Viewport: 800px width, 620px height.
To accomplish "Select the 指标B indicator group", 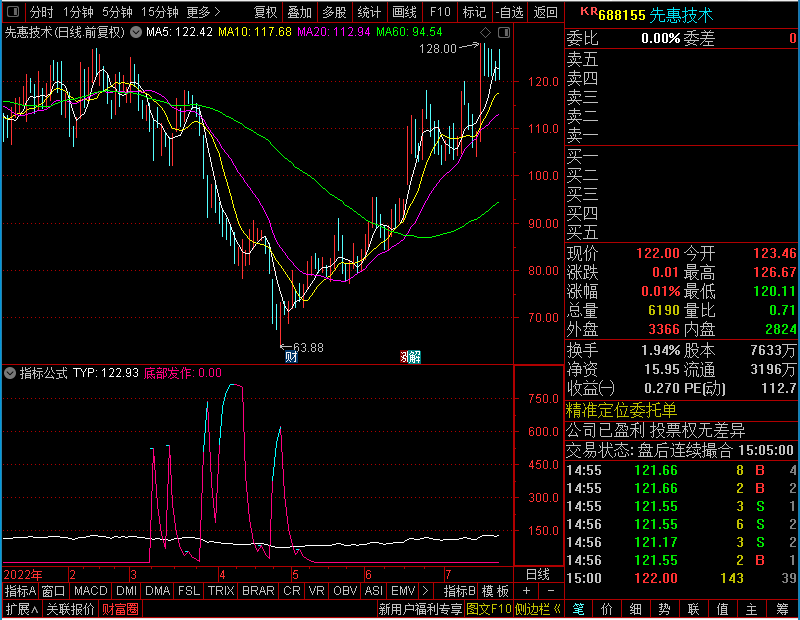I will [x=460, y=591].
